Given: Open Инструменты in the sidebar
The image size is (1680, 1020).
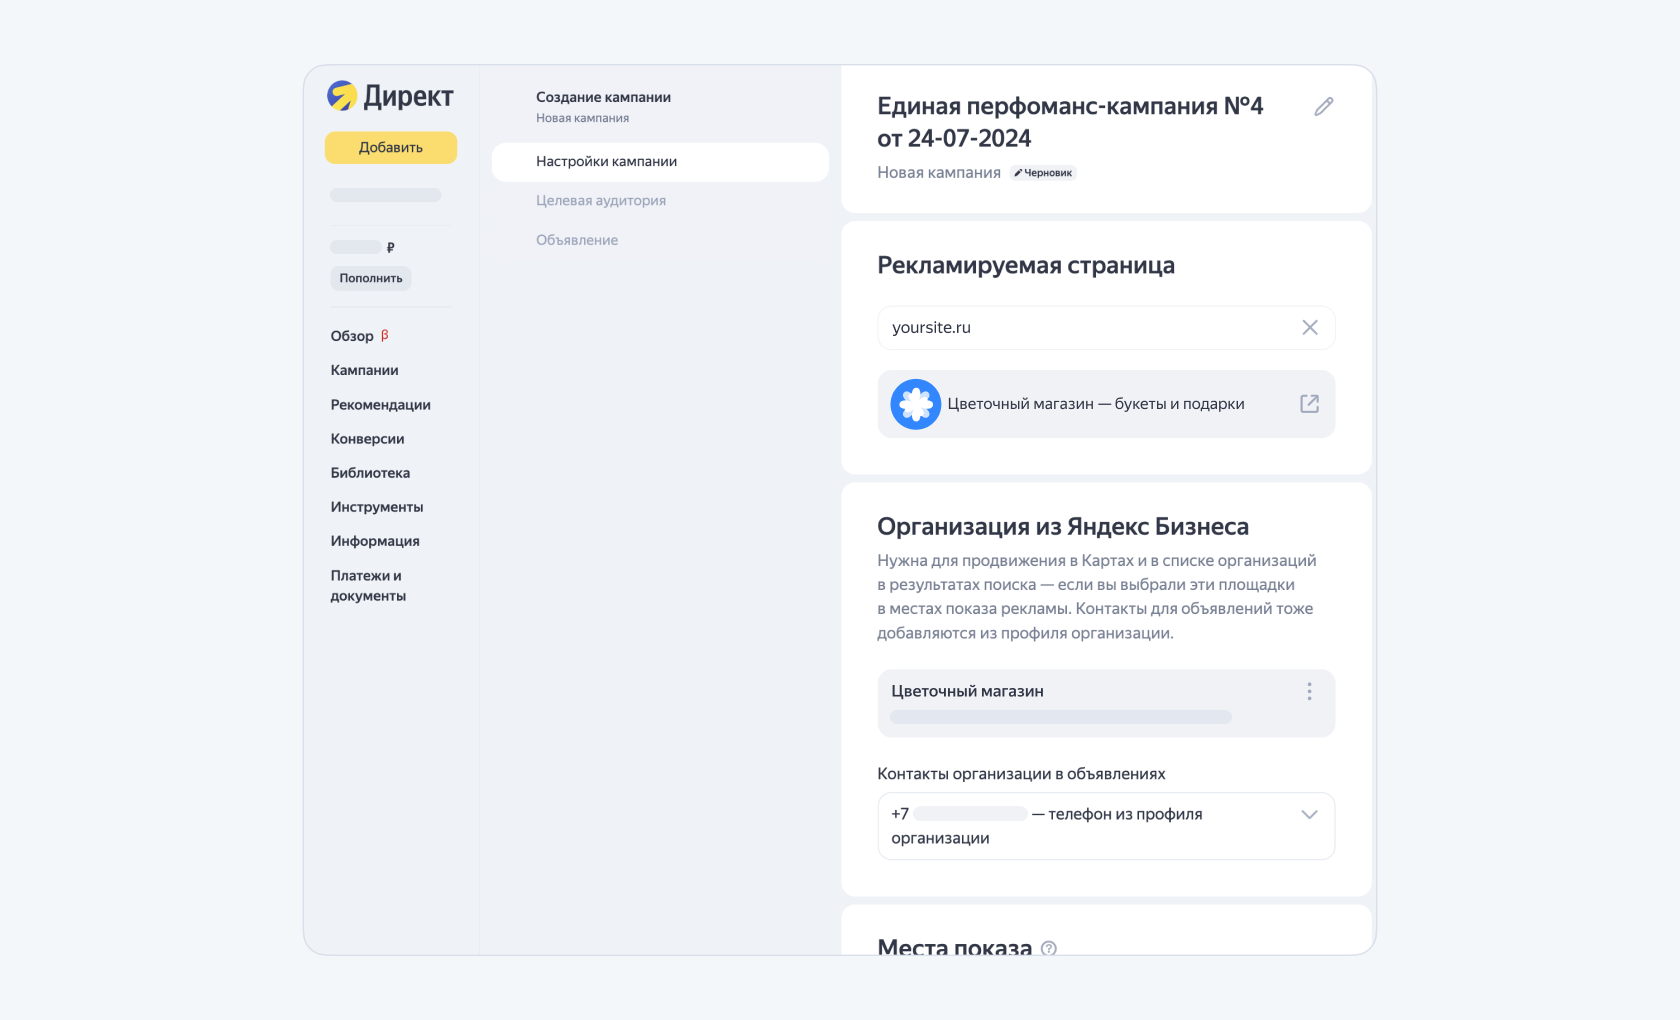Looking at the screenshot, I should pyautogui.click(x=377, y=507).
